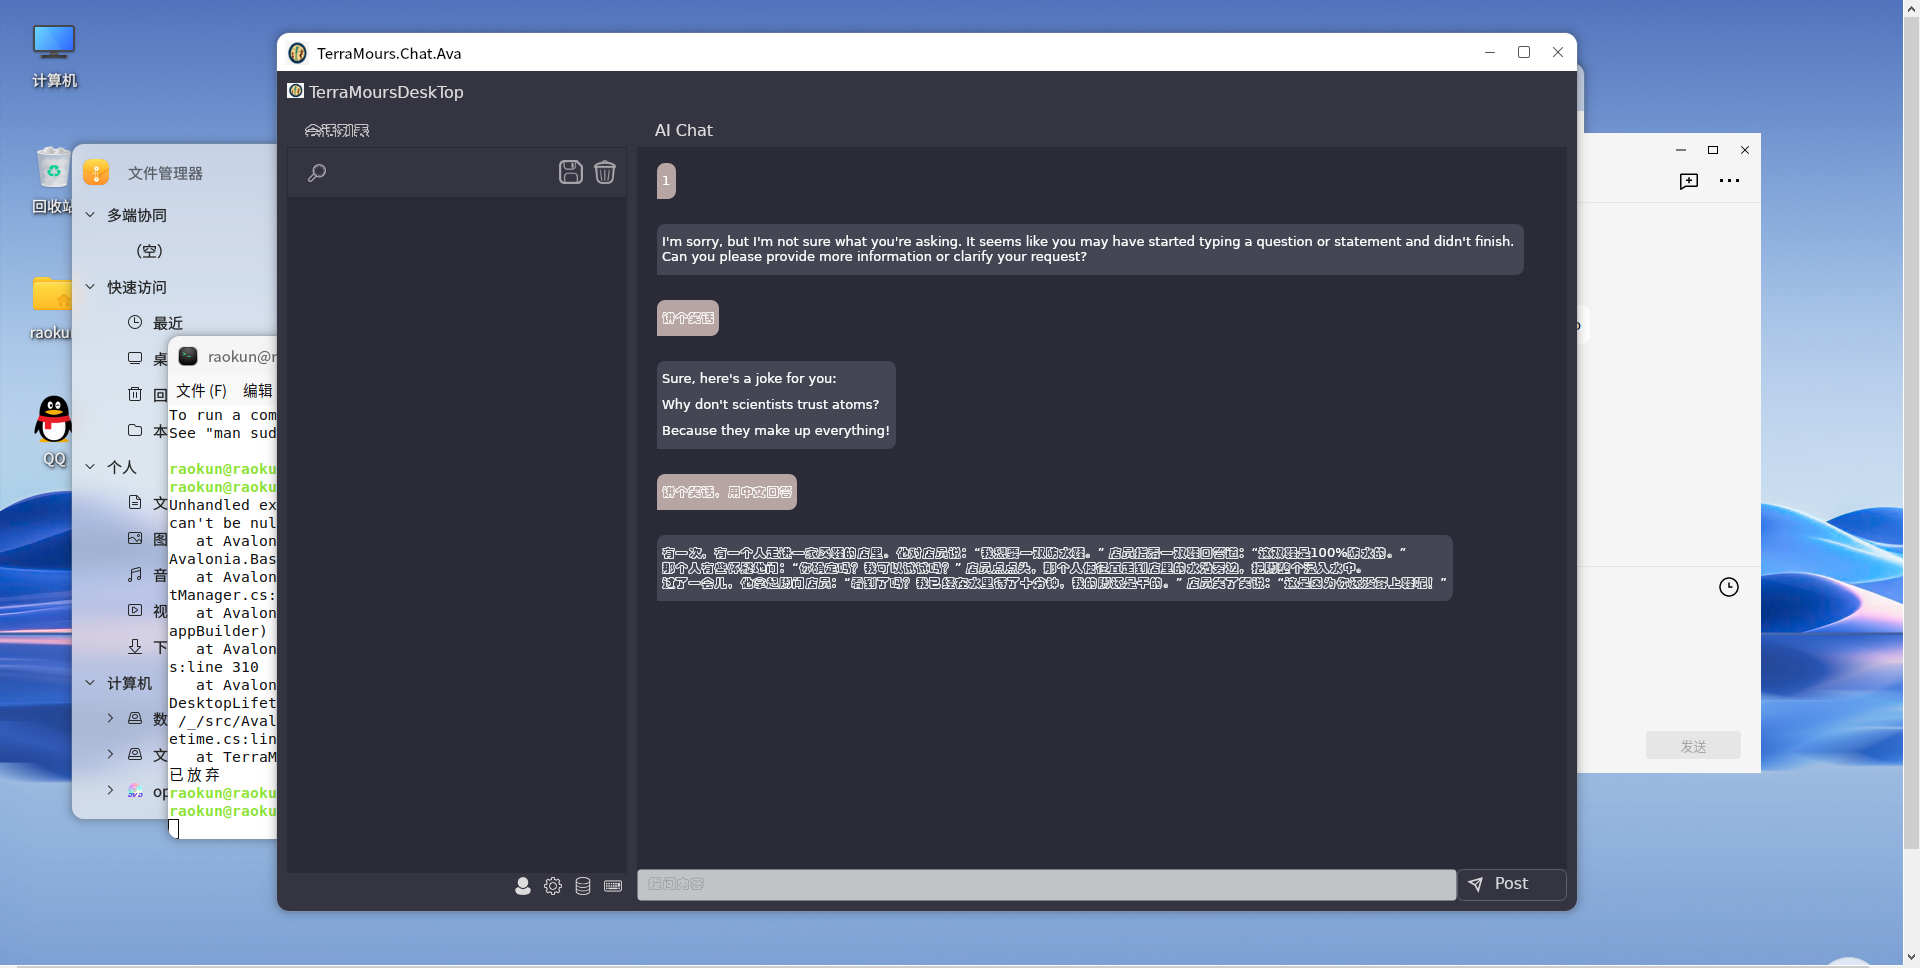
Task: Click the pictures icon under 个人
Action: pyautogui.click(x=135, y=538)
